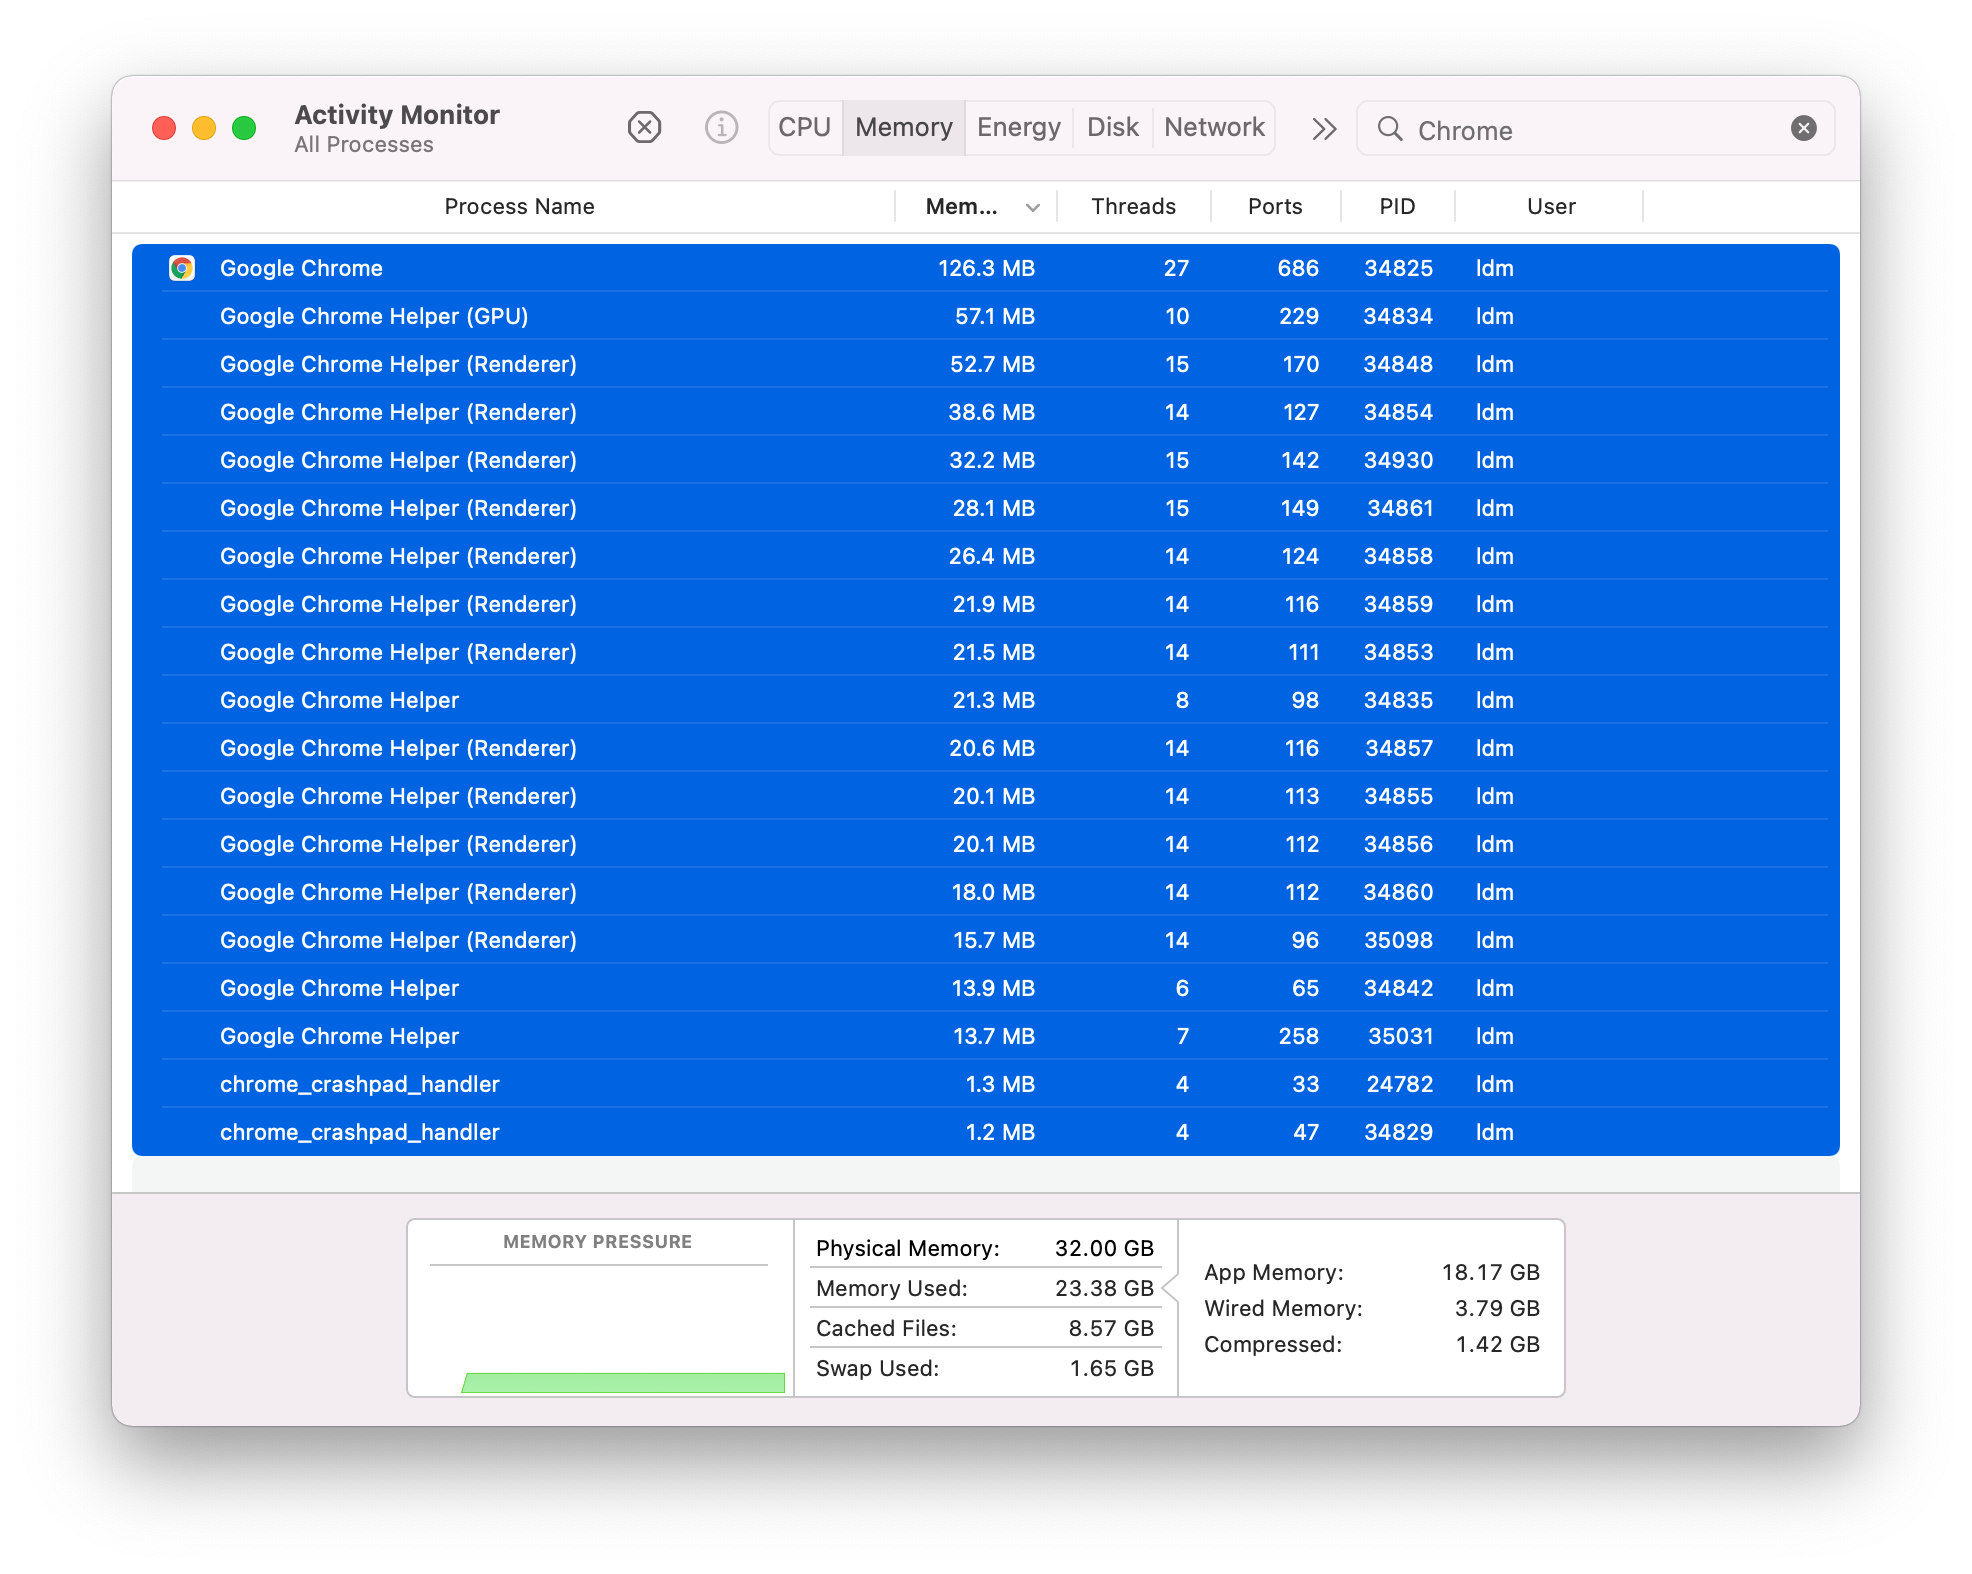Image resolution: width=1972 pixels, height=1574 pixels.
Task: Select Google Chrome Helper row PID 35031
Action: tap(986, 1036)
